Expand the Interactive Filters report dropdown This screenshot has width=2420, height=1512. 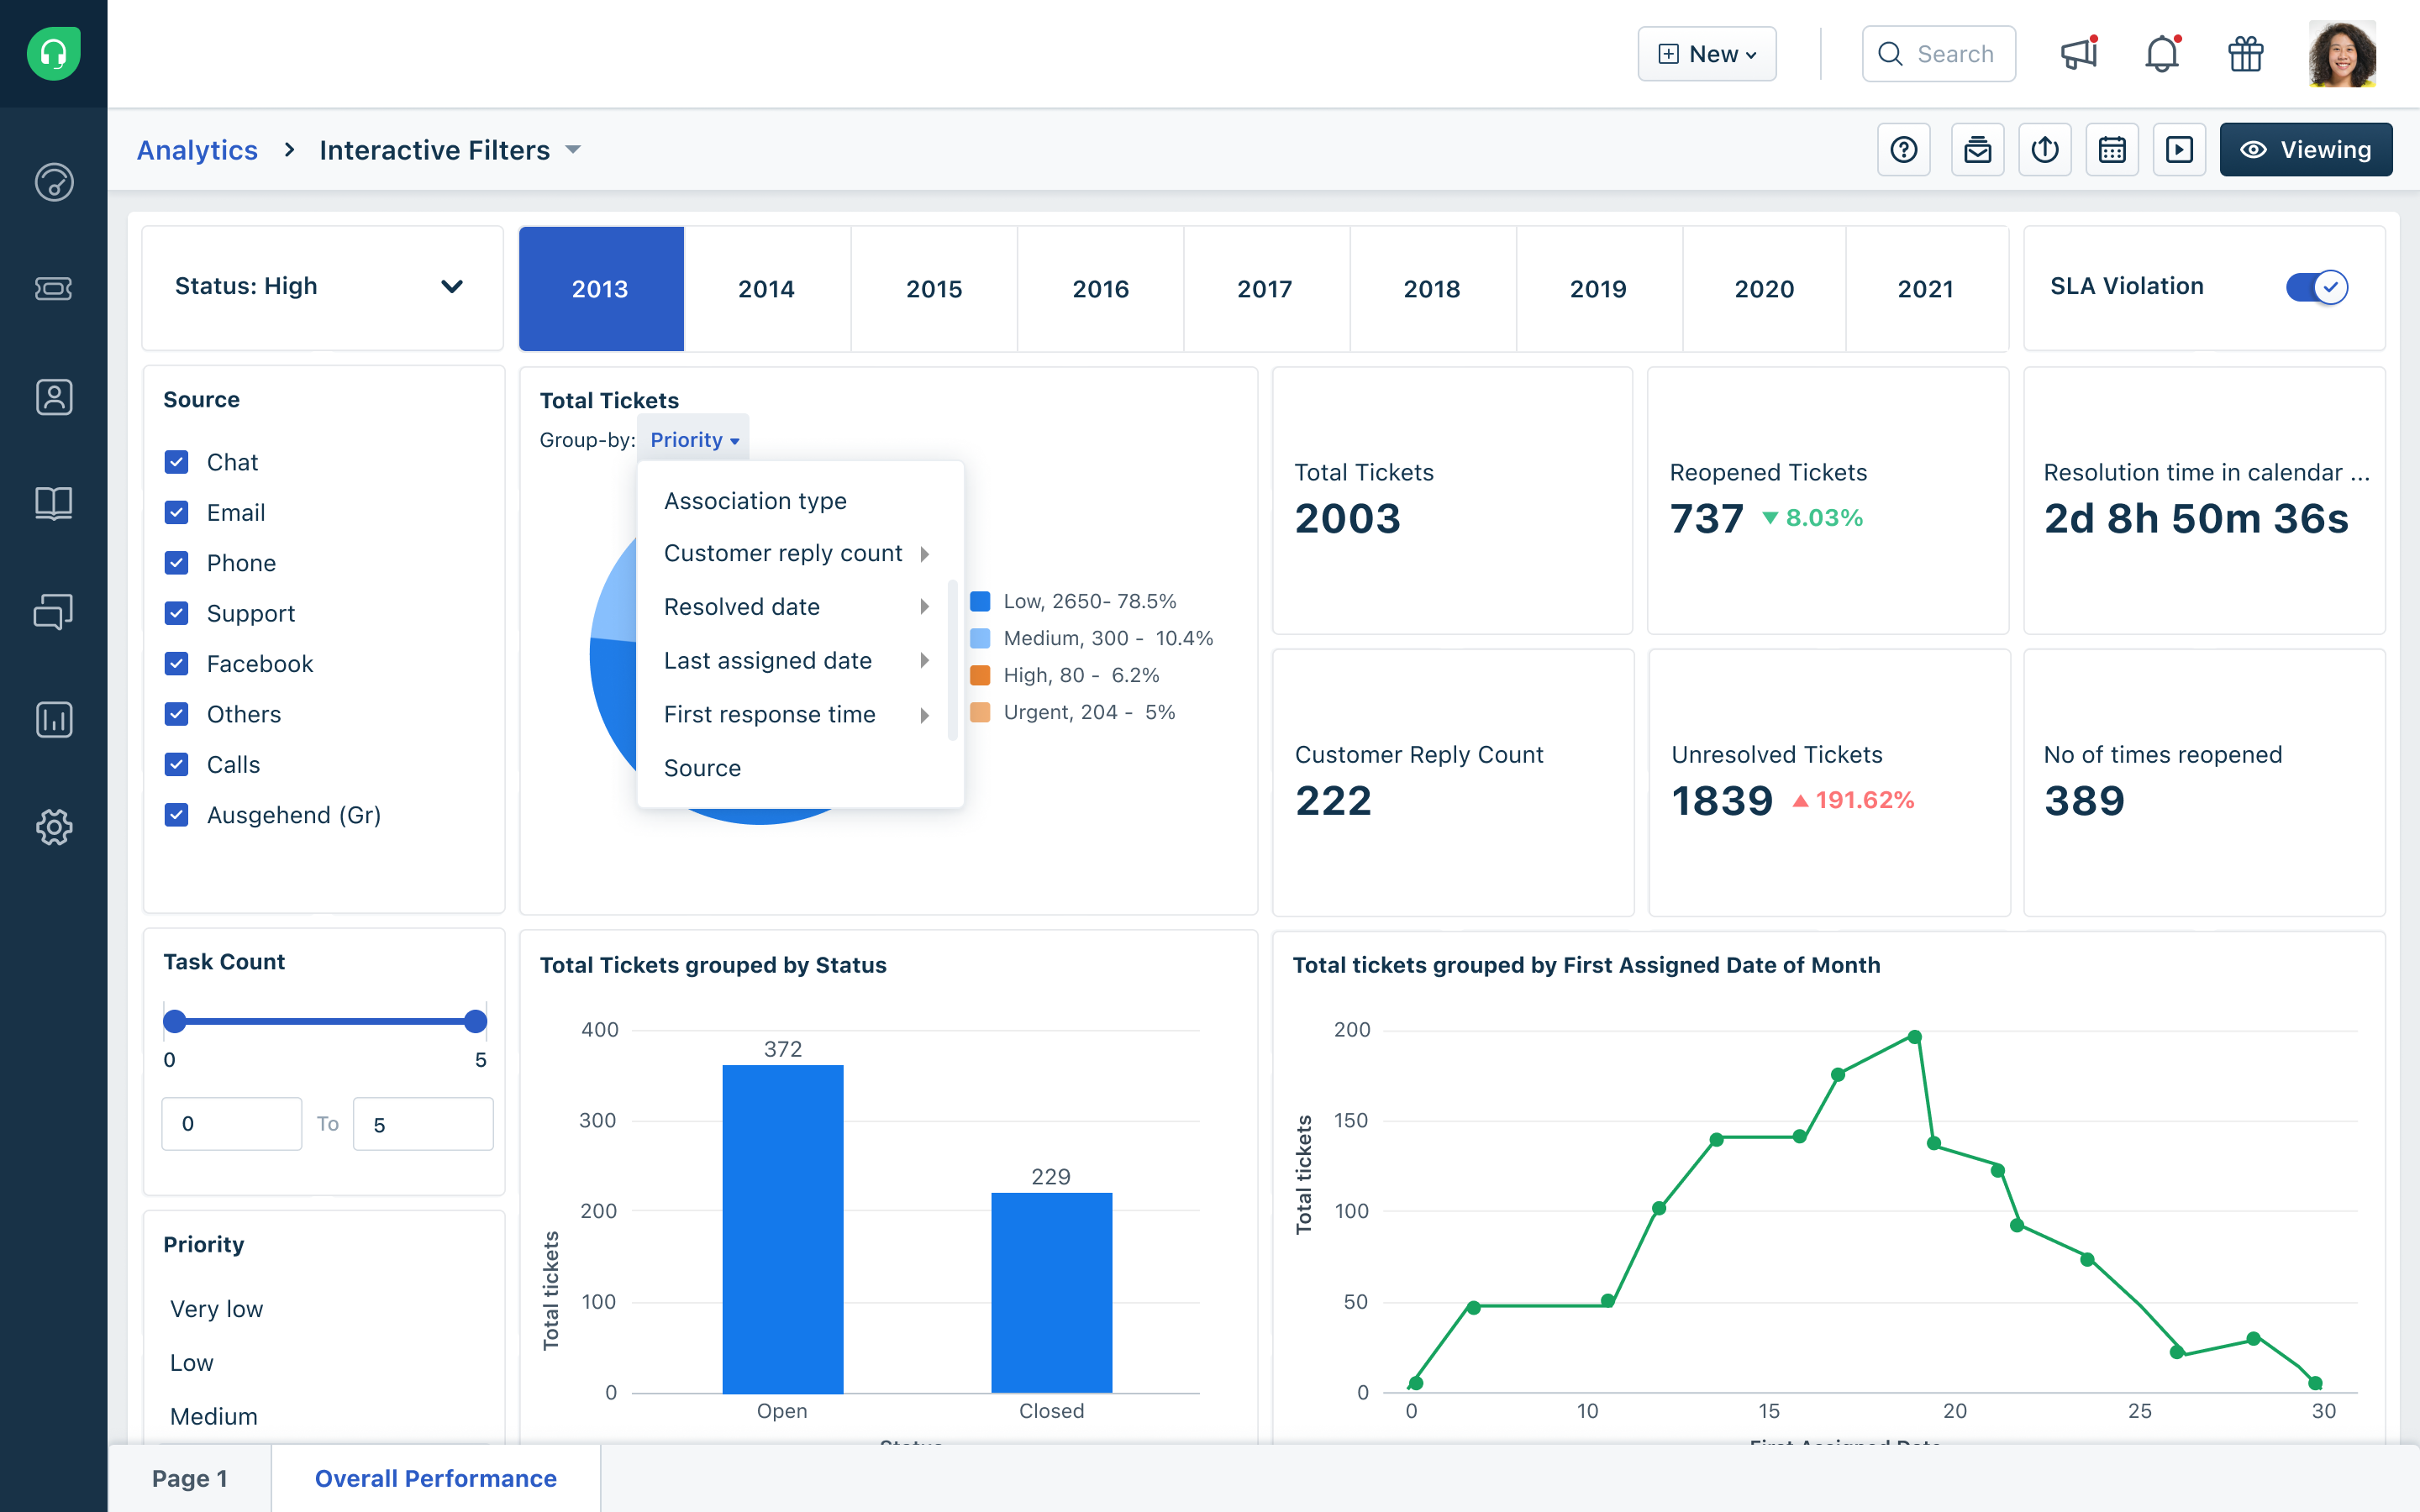pyautogui.click(x=574, y=149)
